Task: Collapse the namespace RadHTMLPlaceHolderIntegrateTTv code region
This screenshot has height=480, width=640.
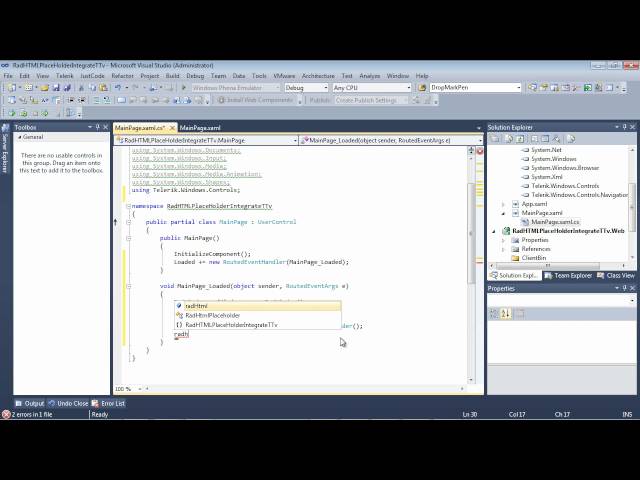Action: click(128, 206)
